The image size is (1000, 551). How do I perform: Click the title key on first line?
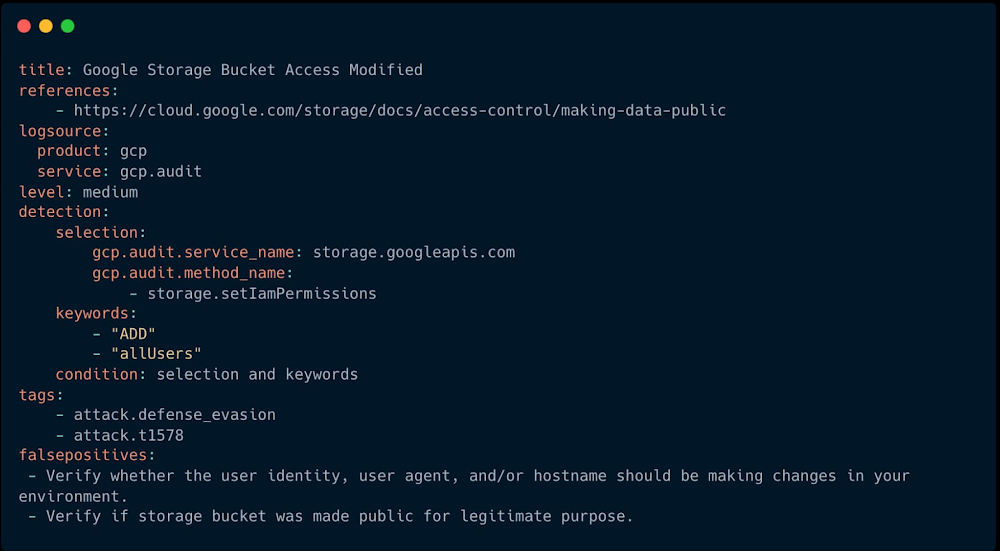pos(41,70)
